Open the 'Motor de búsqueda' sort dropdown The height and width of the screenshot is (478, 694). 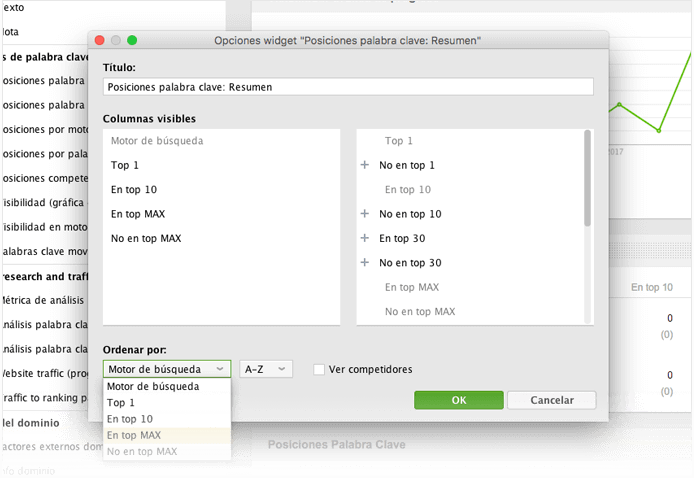(166, 369)
